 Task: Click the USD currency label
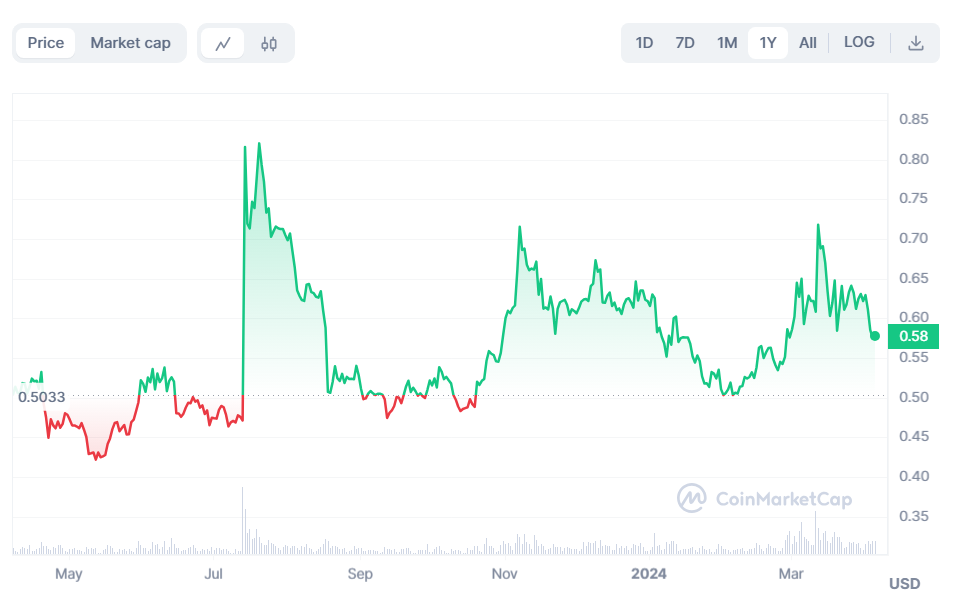point(904,583)
